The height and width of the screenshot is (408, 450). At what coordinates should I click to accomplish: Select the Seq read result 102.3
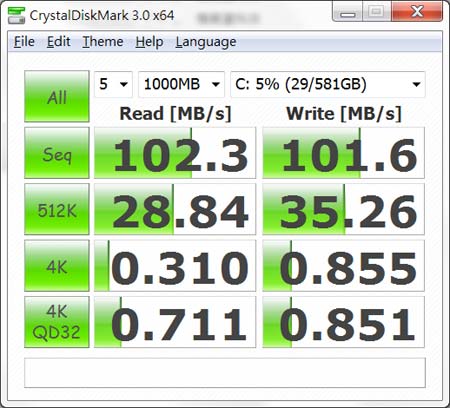175,153
